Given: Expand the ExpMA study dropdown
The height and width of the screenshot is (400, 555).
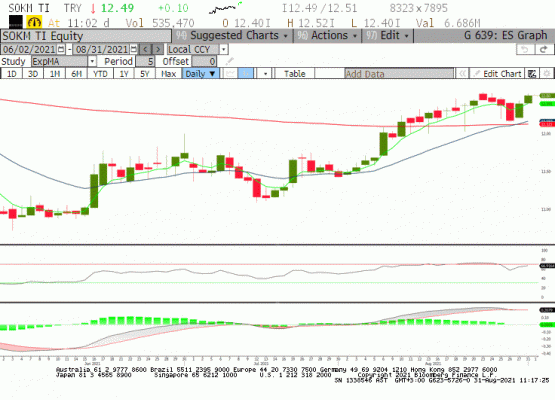Looking at the screenshot, I should (92, 61).
